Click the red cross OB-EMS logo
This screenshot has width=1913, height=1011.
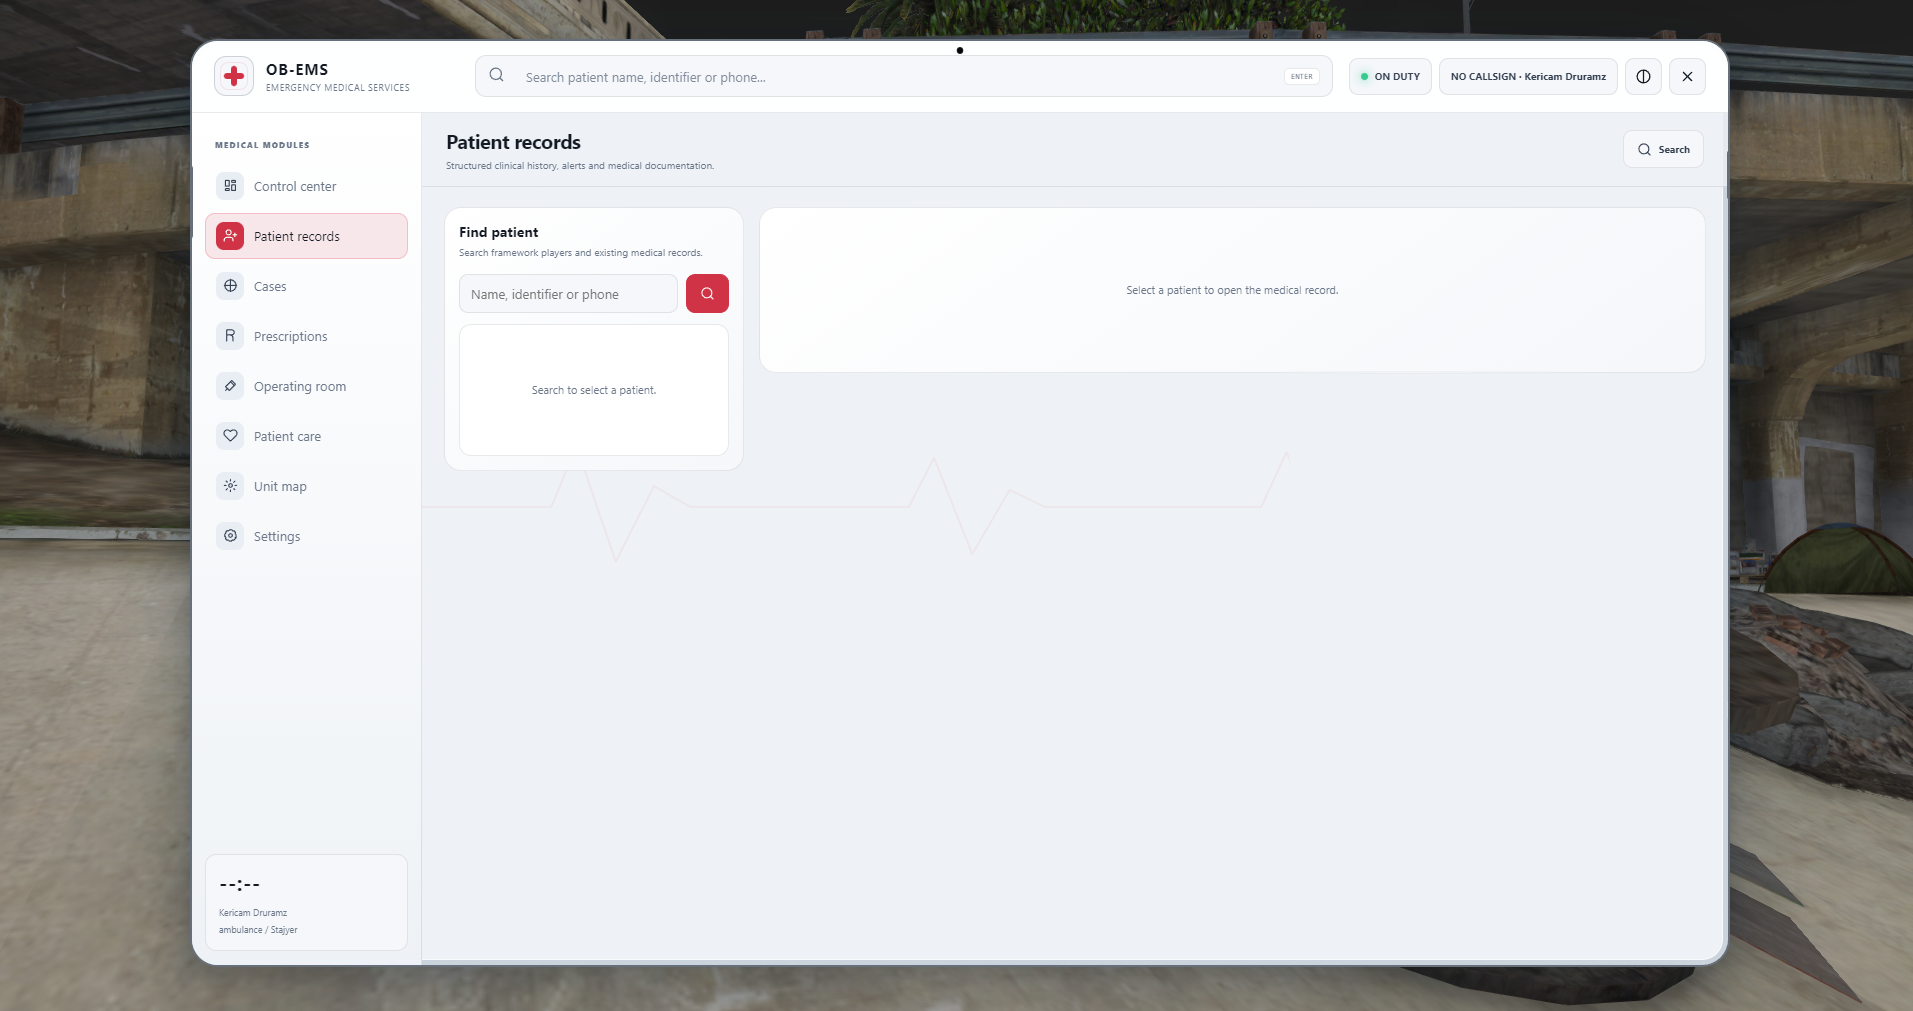[x=234, y=76]
